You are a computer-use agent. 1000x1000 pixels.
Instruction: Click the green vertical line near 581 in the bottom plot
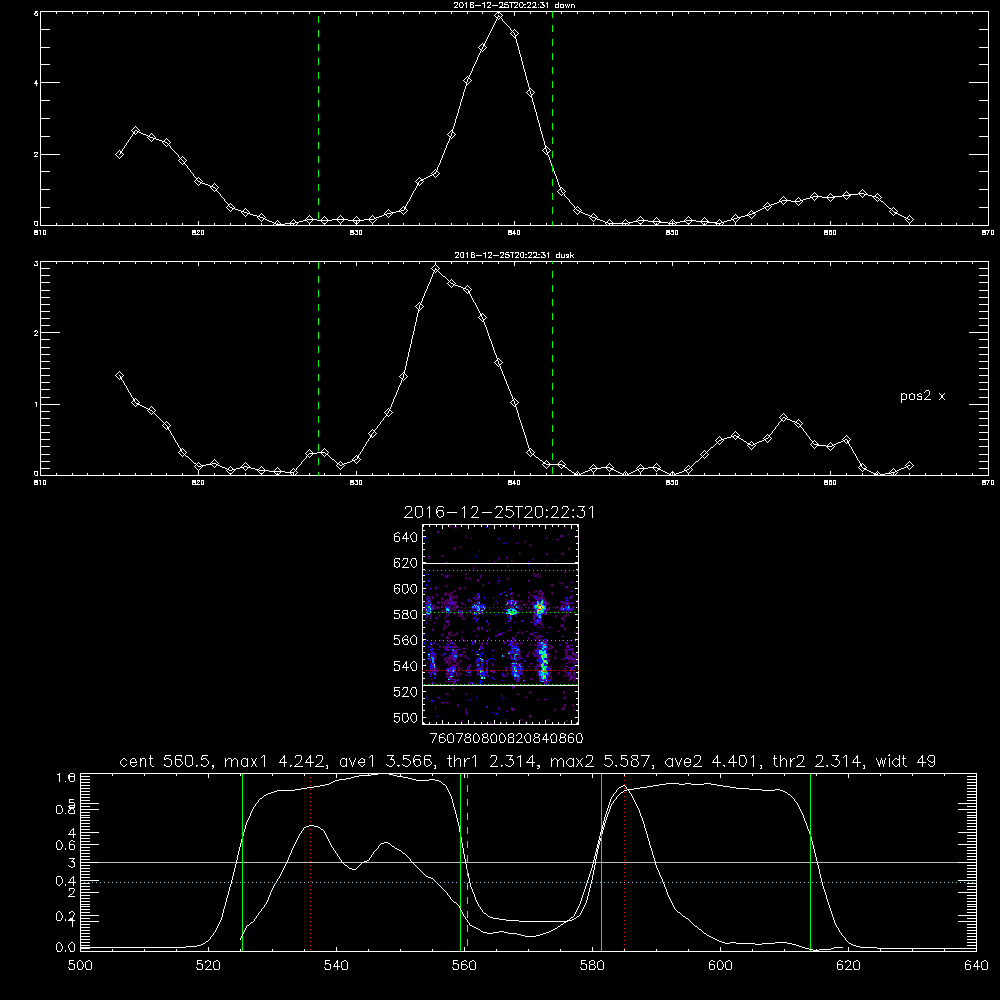601,862
